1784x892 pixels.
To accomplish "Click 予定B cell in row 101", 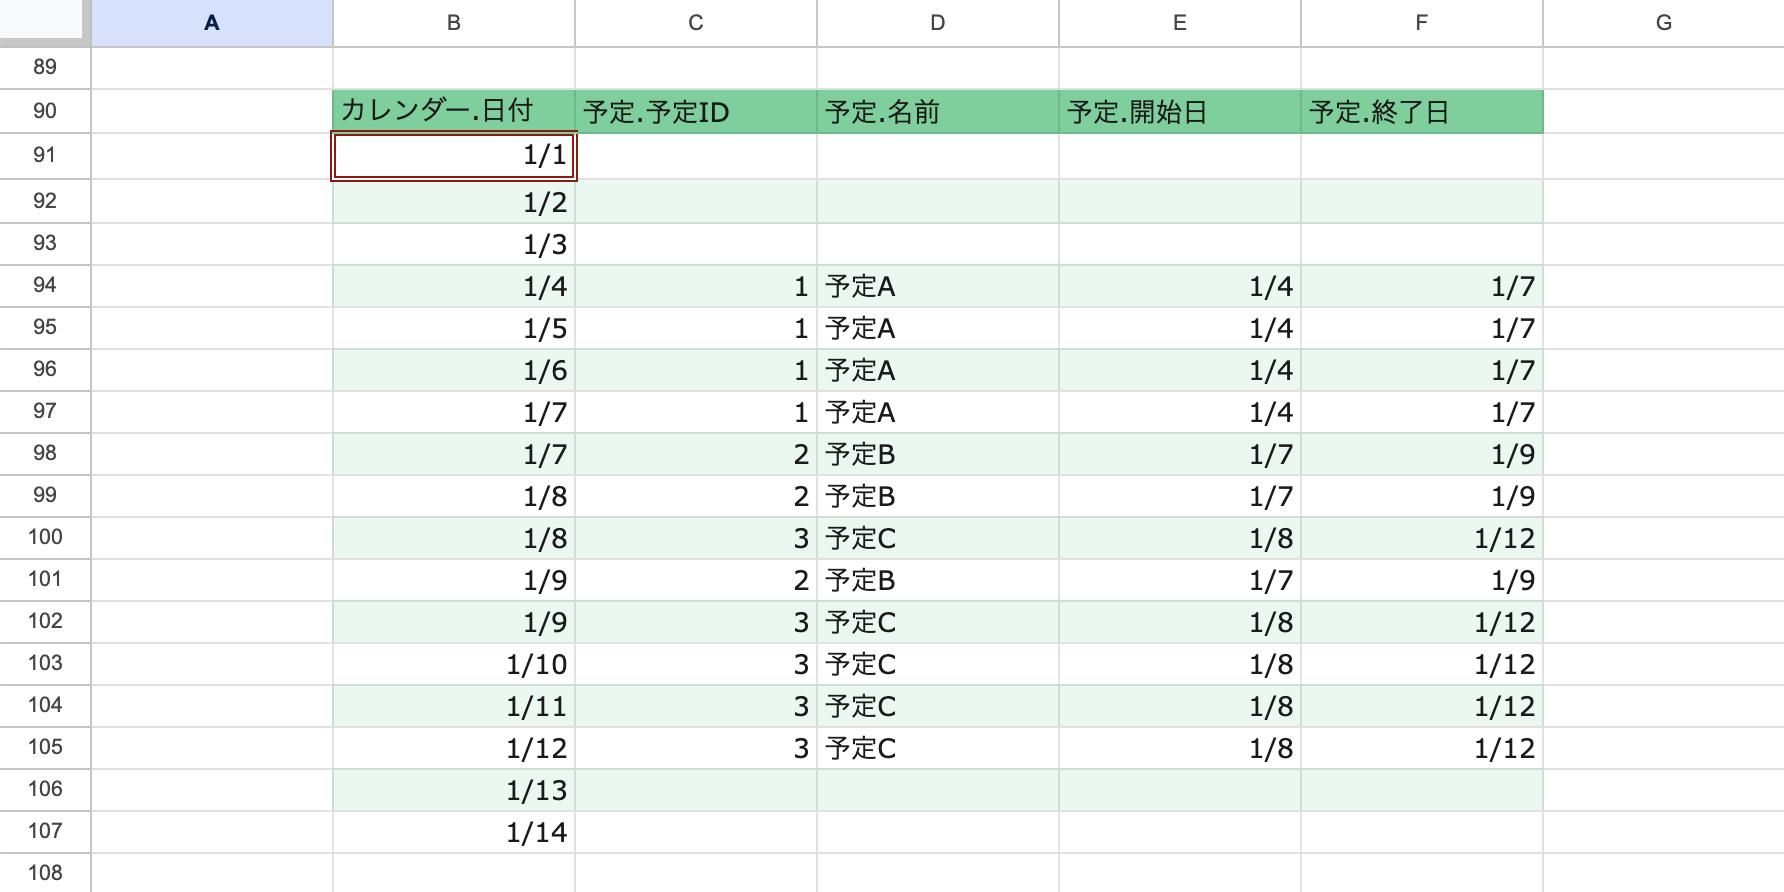I will tap(937, 580).
